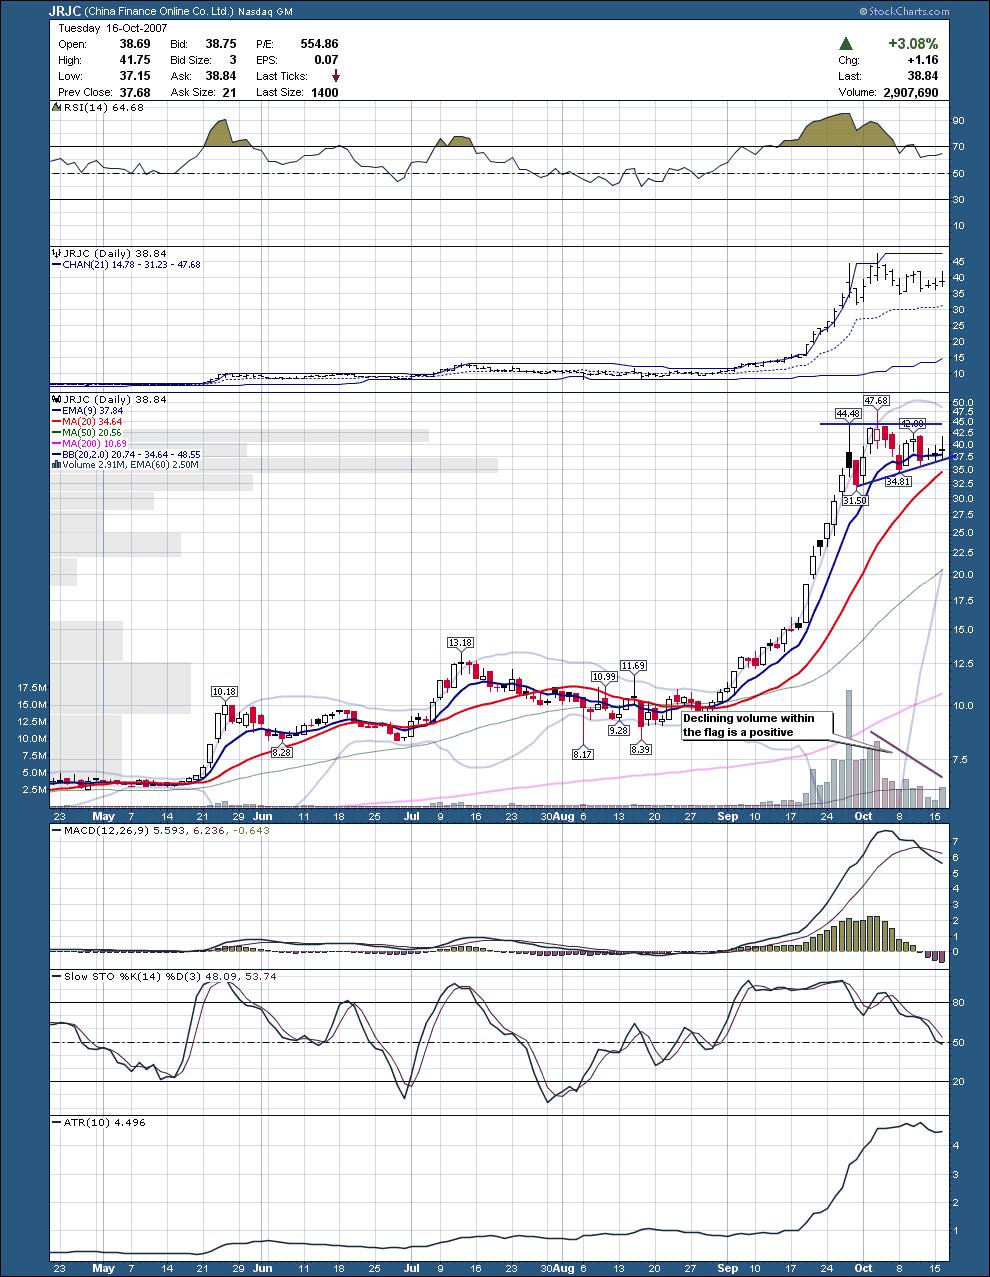Click the purple declining volume trendline
This screenshot has width=990, height=1277.
click(907, 755)
